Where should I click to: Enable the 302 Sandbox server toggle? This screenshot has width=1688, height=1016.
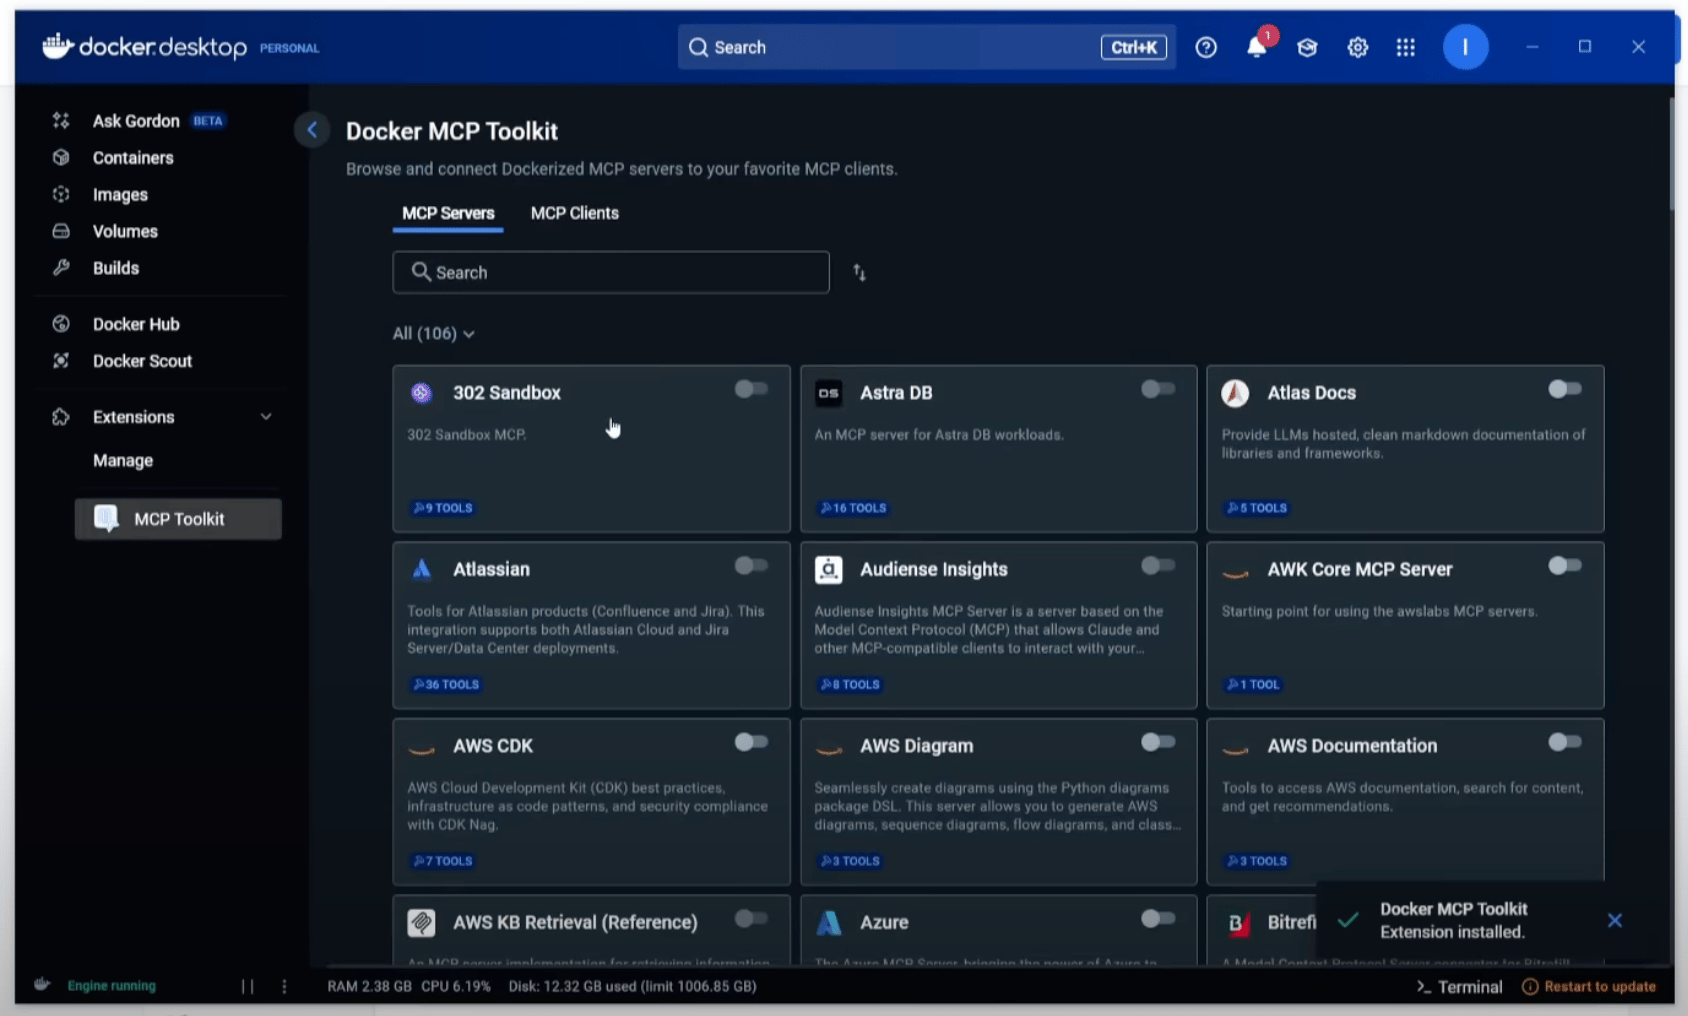click(751, 389)
